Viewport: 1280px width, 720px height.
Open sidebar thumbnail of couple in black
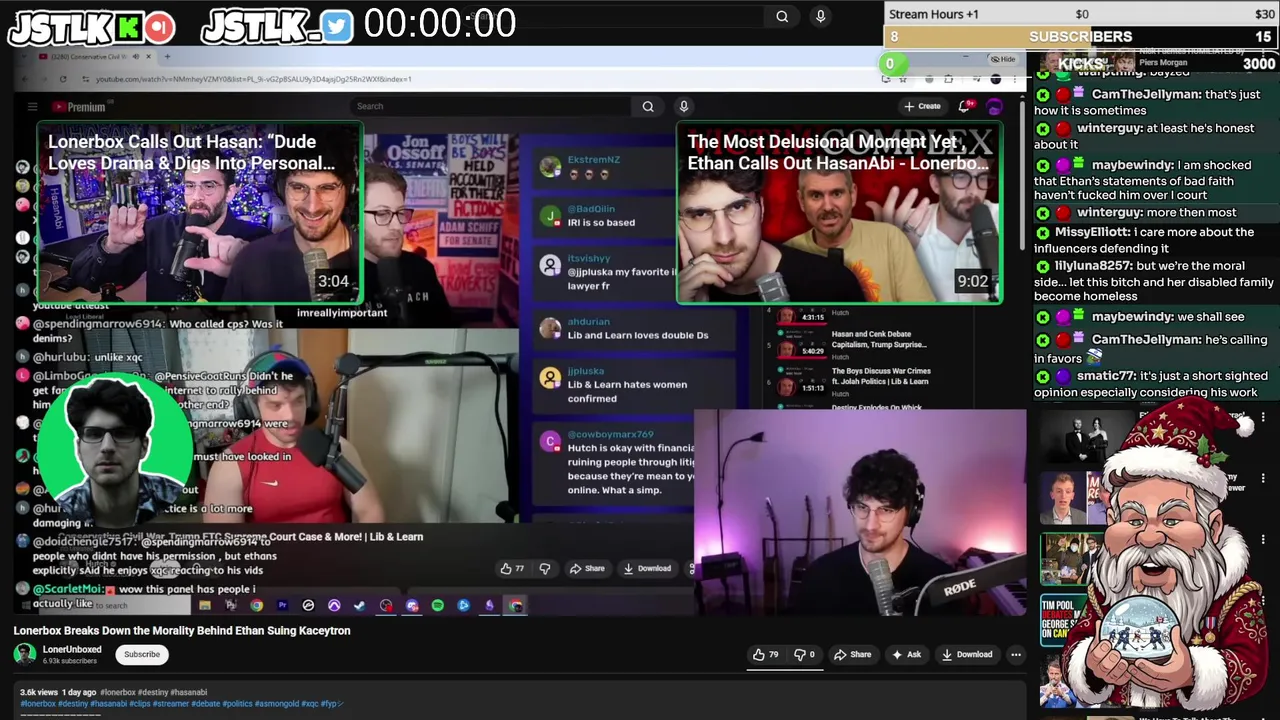[x=1087, y=436]
